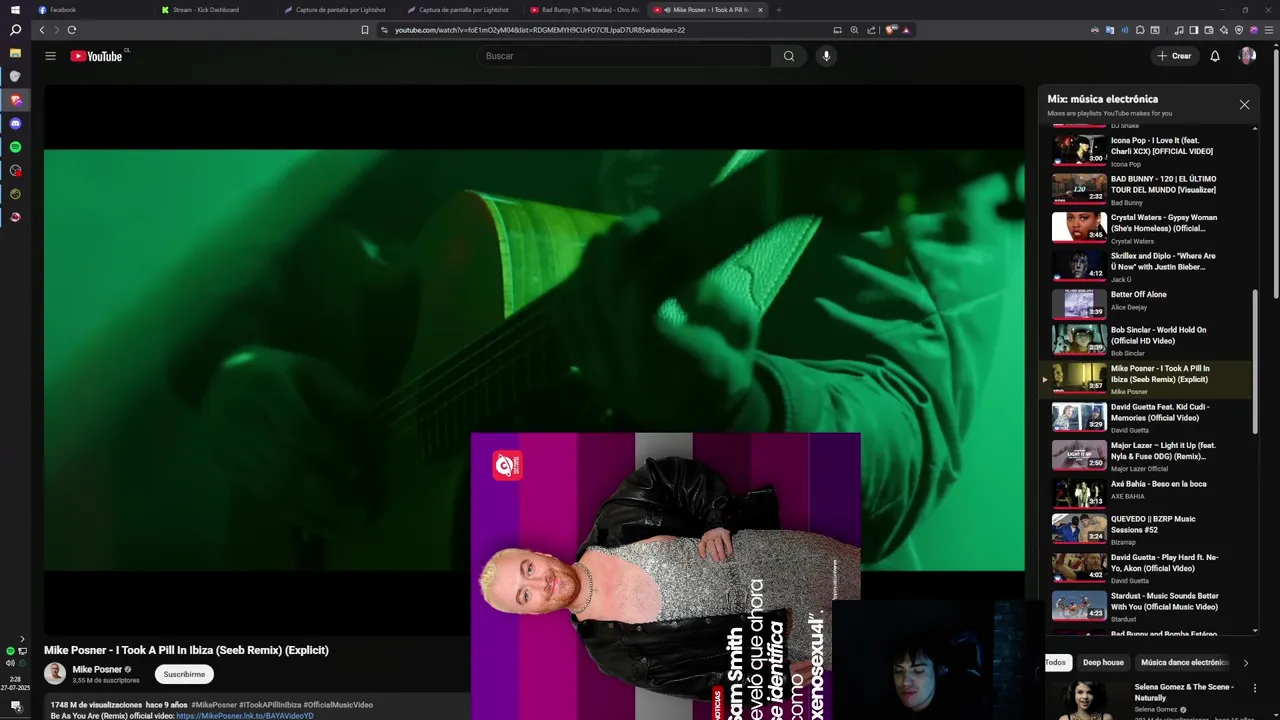
Task: Play Axé Bahia - Beso en la boca
Action: click(x=1144, y=494)
